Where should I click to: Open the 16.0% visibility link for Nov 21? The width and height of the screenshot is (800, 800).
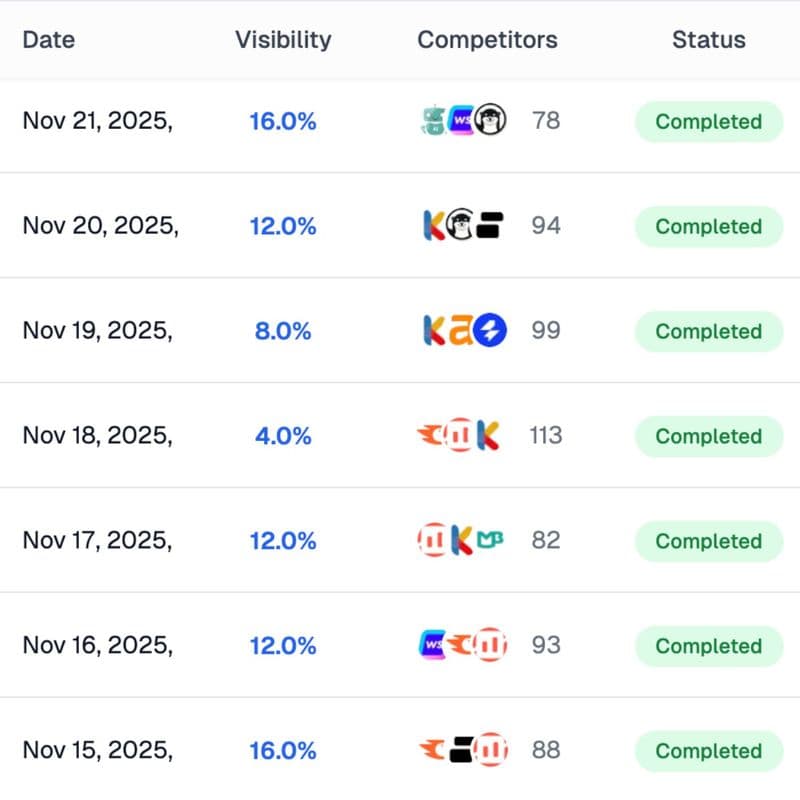[x=283, y=122]
